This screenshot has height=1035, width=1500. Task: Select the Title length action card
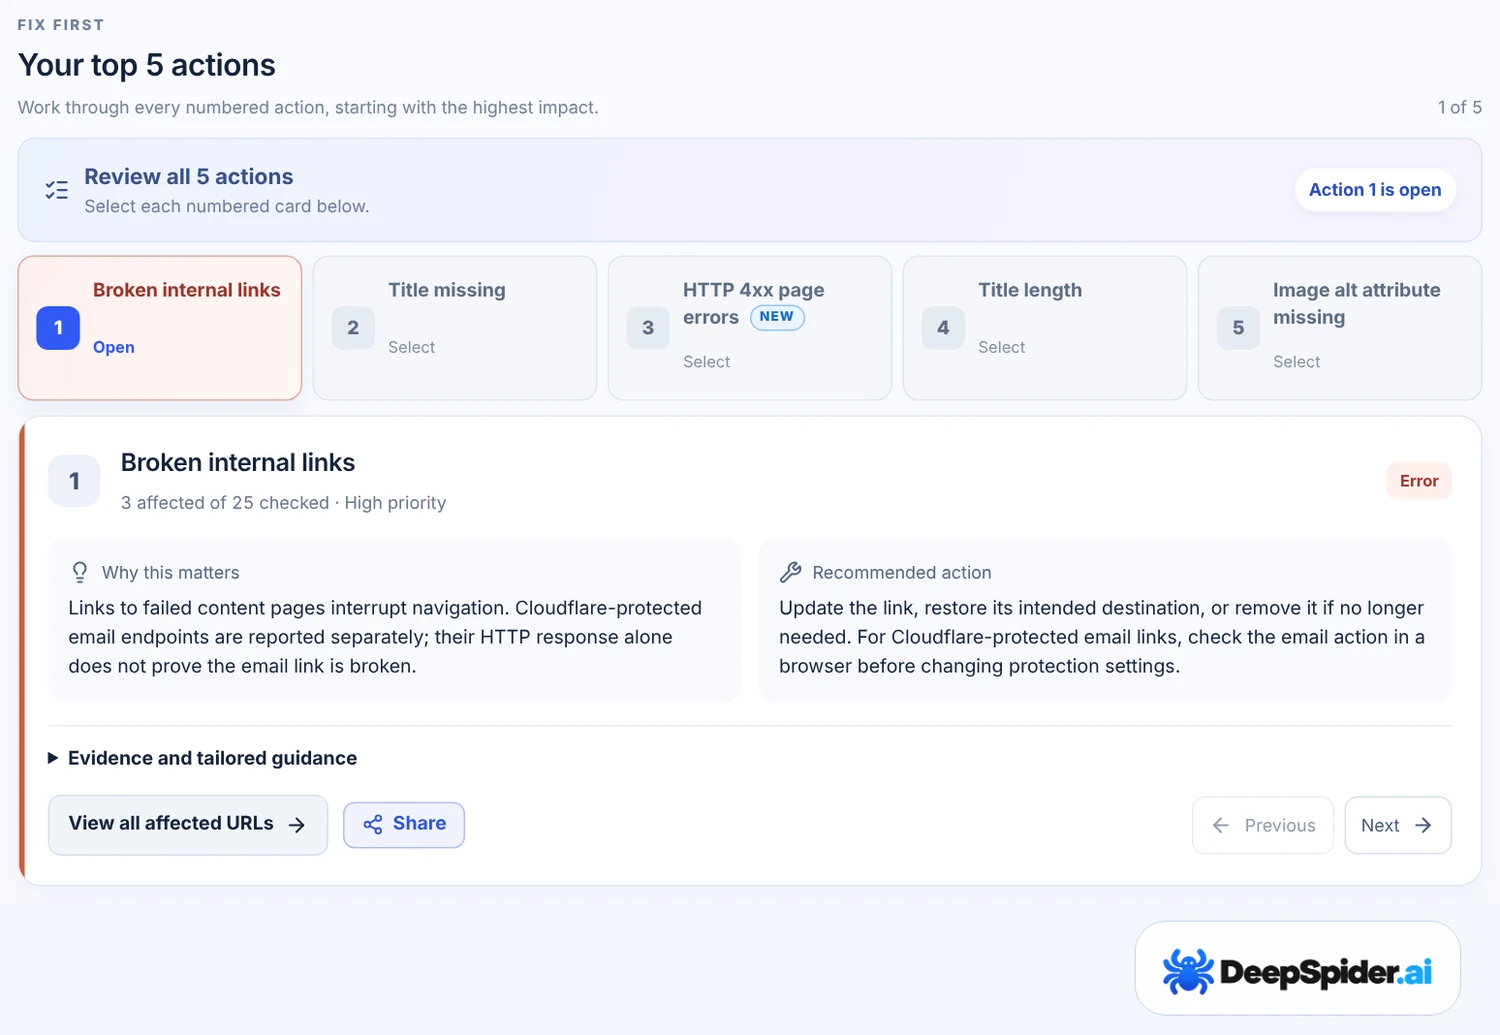tap(1045, 328)
